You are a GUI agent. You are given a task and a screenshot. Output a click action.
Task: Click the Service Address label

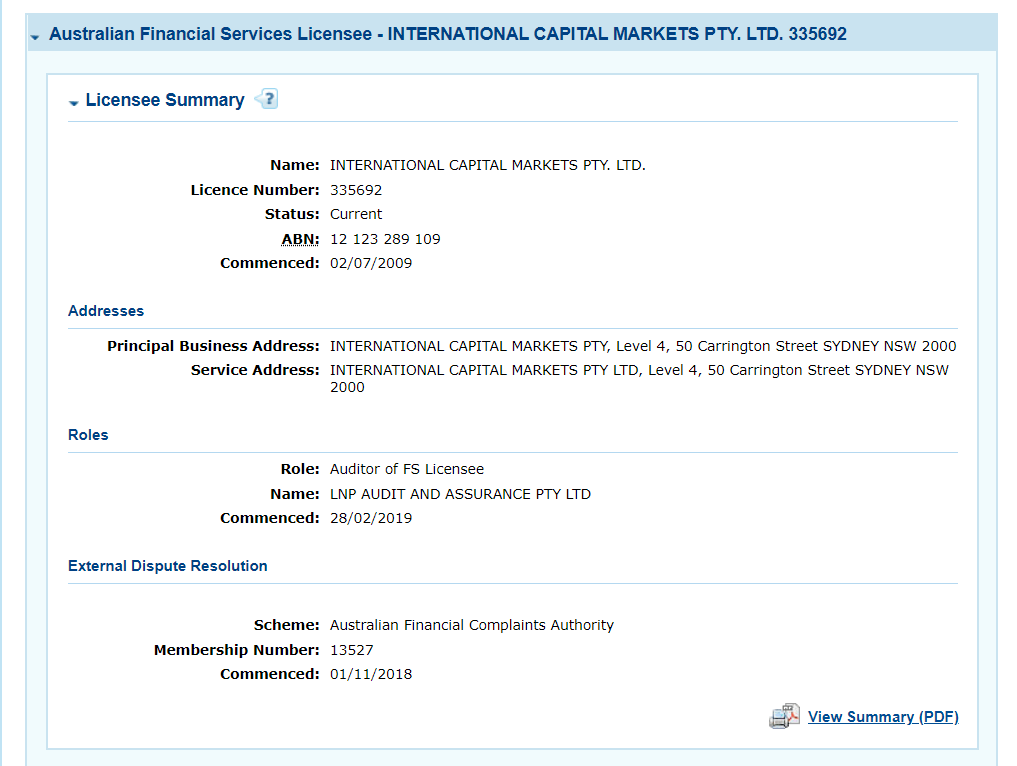point(255,370)
